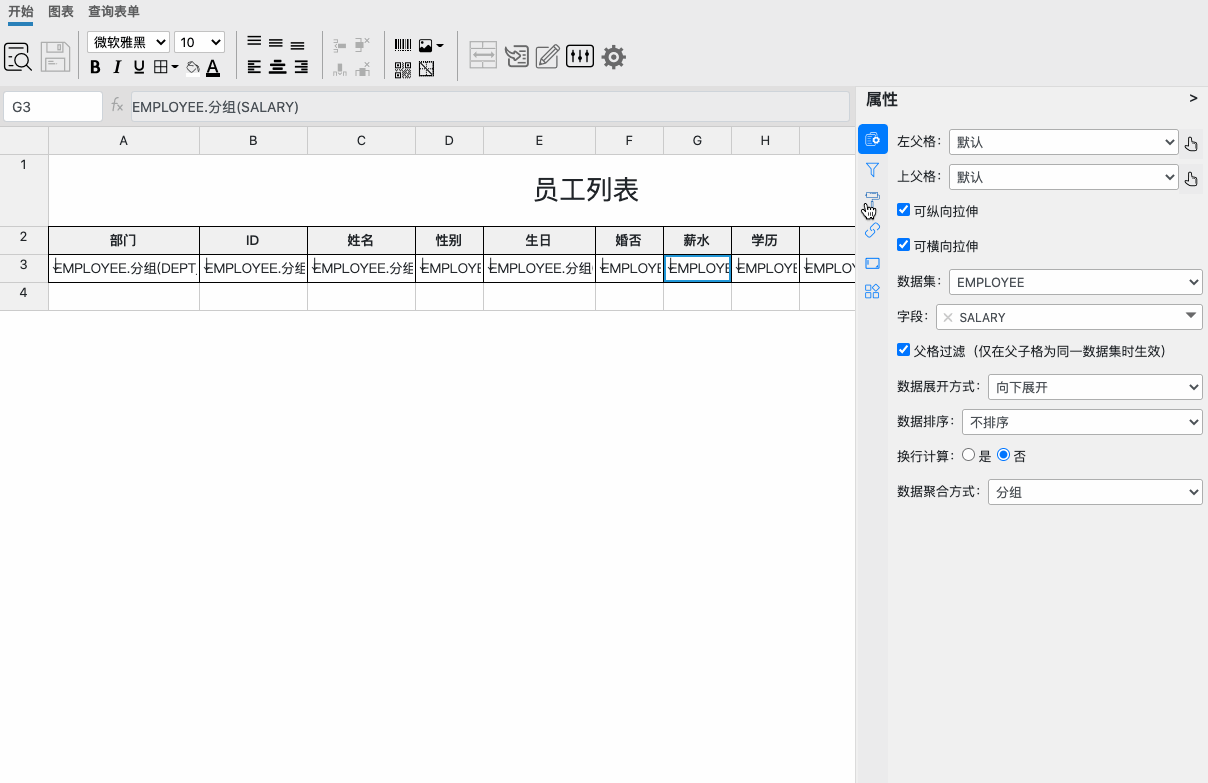Click the delete column icon
The height and width of the screenshot is (783, 1208).
pos(362,69)
